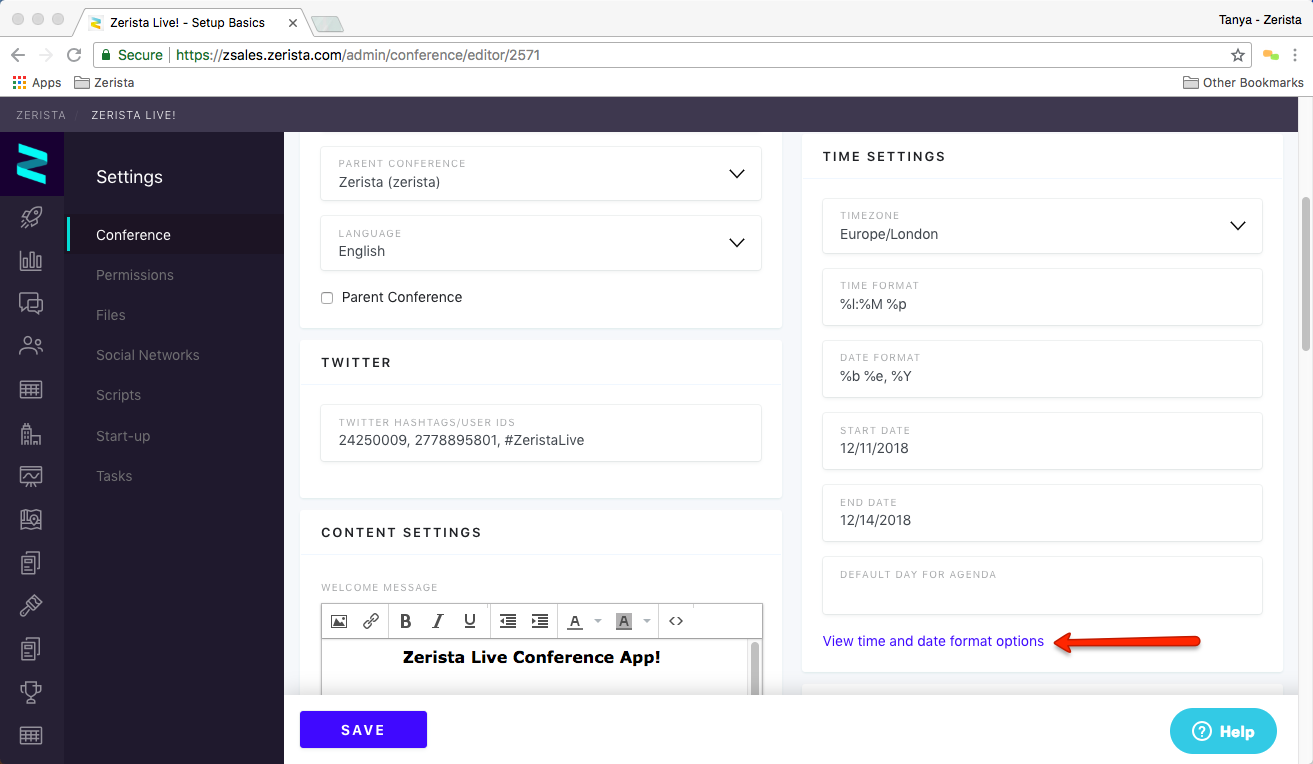Click the welcome message text area
Viewport: 1313px width, 764px height.
coord(535,667)
